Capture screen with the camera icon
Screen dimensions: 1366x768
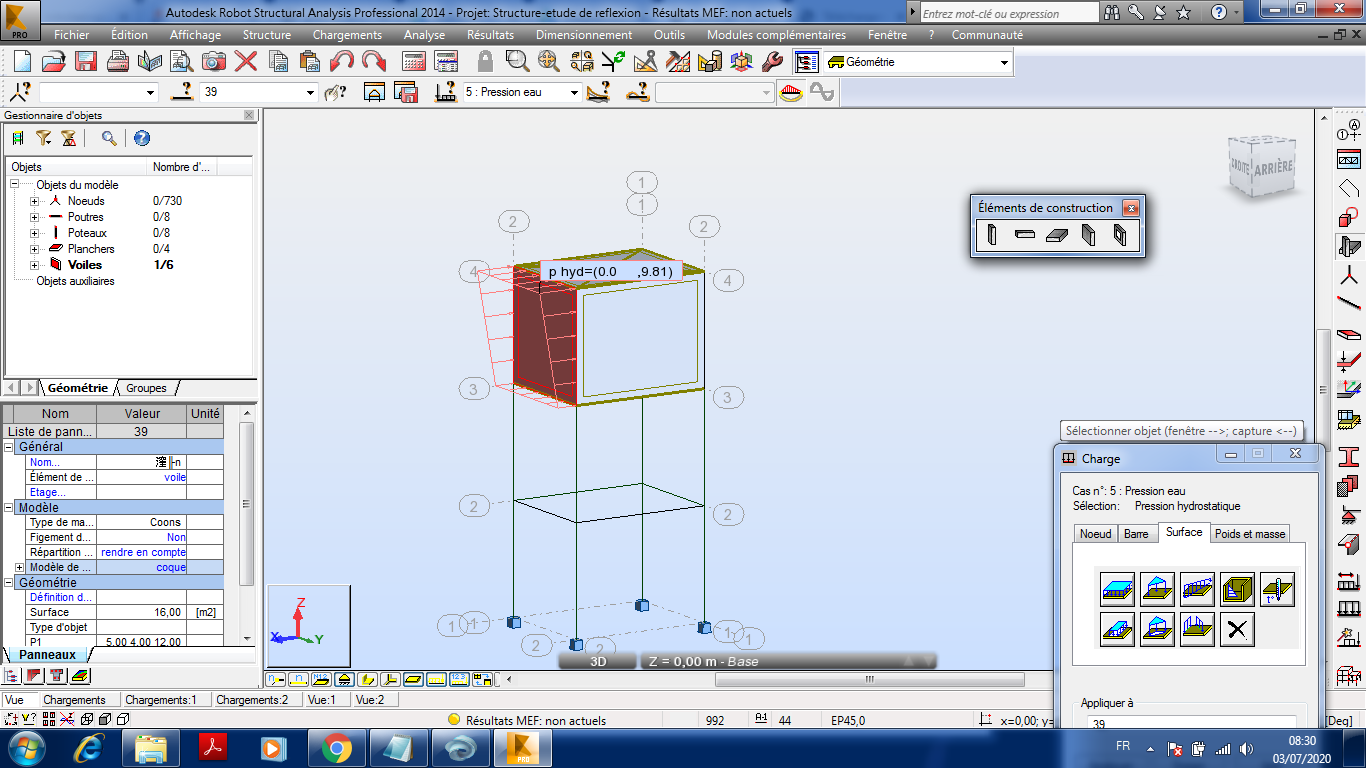(214, 61)
